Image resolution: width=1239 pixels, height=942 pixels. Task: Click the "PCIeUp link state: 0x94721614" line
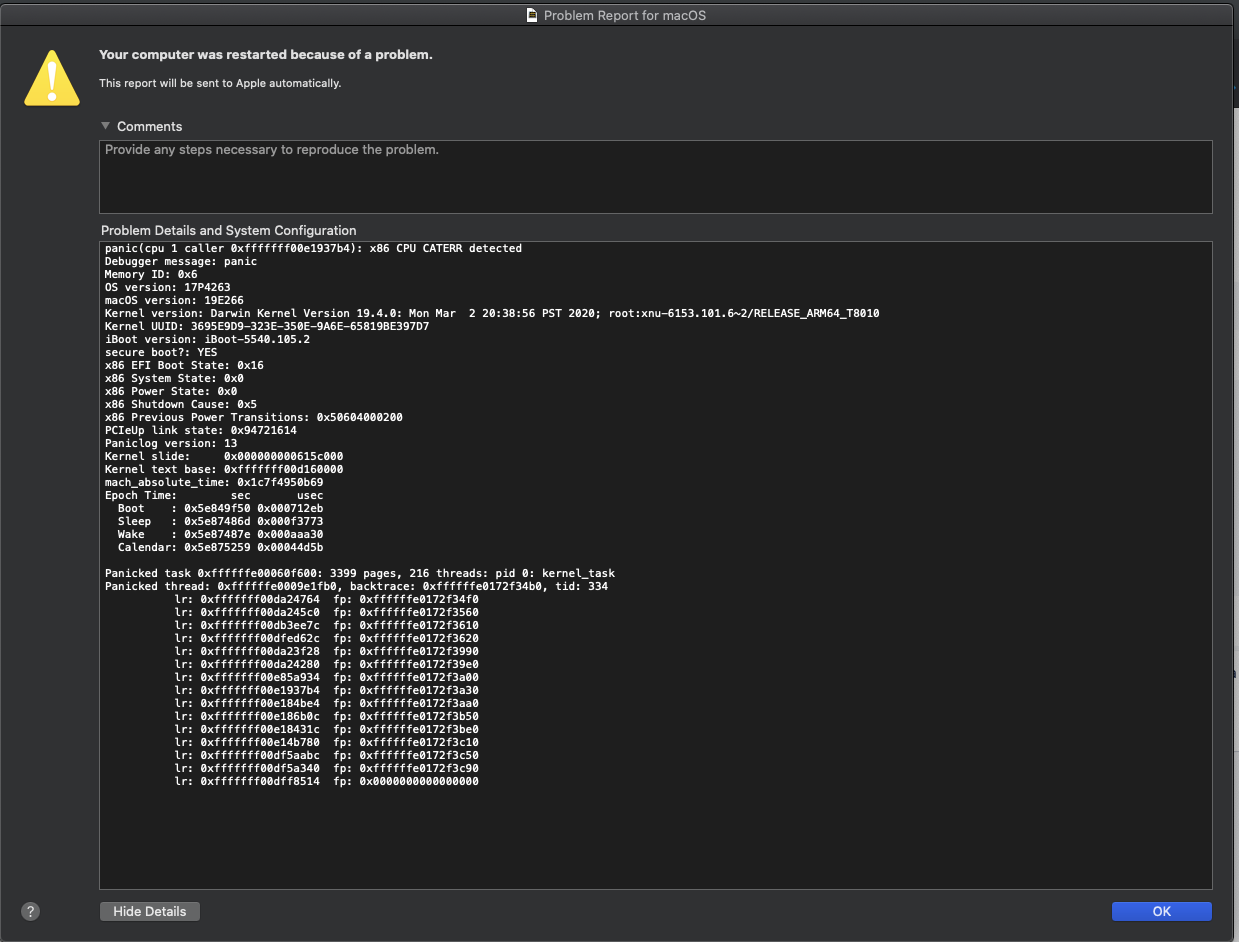pos(201,430)
